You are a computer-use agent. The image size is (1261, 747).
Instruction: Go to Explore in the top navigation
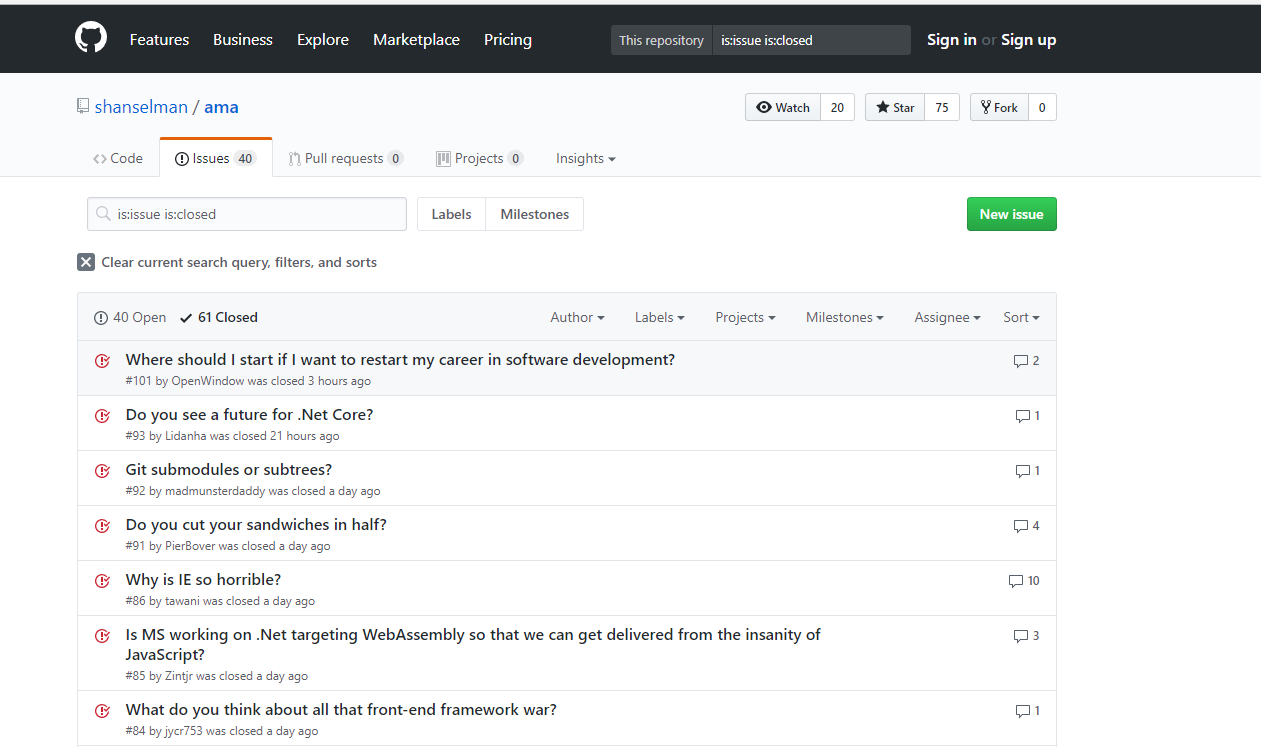click(323, 40)
